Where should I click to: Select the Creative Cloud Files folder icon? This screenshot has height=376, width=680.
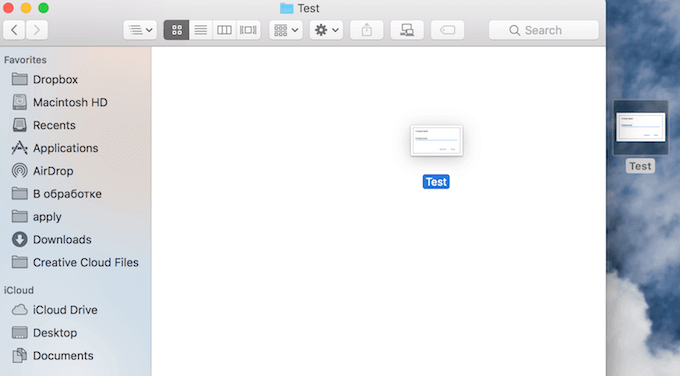pyautogui.click(x=20, y=262)
